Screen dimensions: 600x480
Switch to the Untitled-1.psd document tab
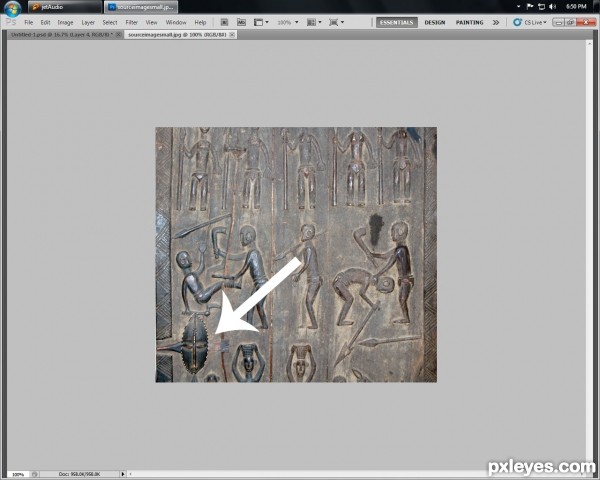coord(62,35)
